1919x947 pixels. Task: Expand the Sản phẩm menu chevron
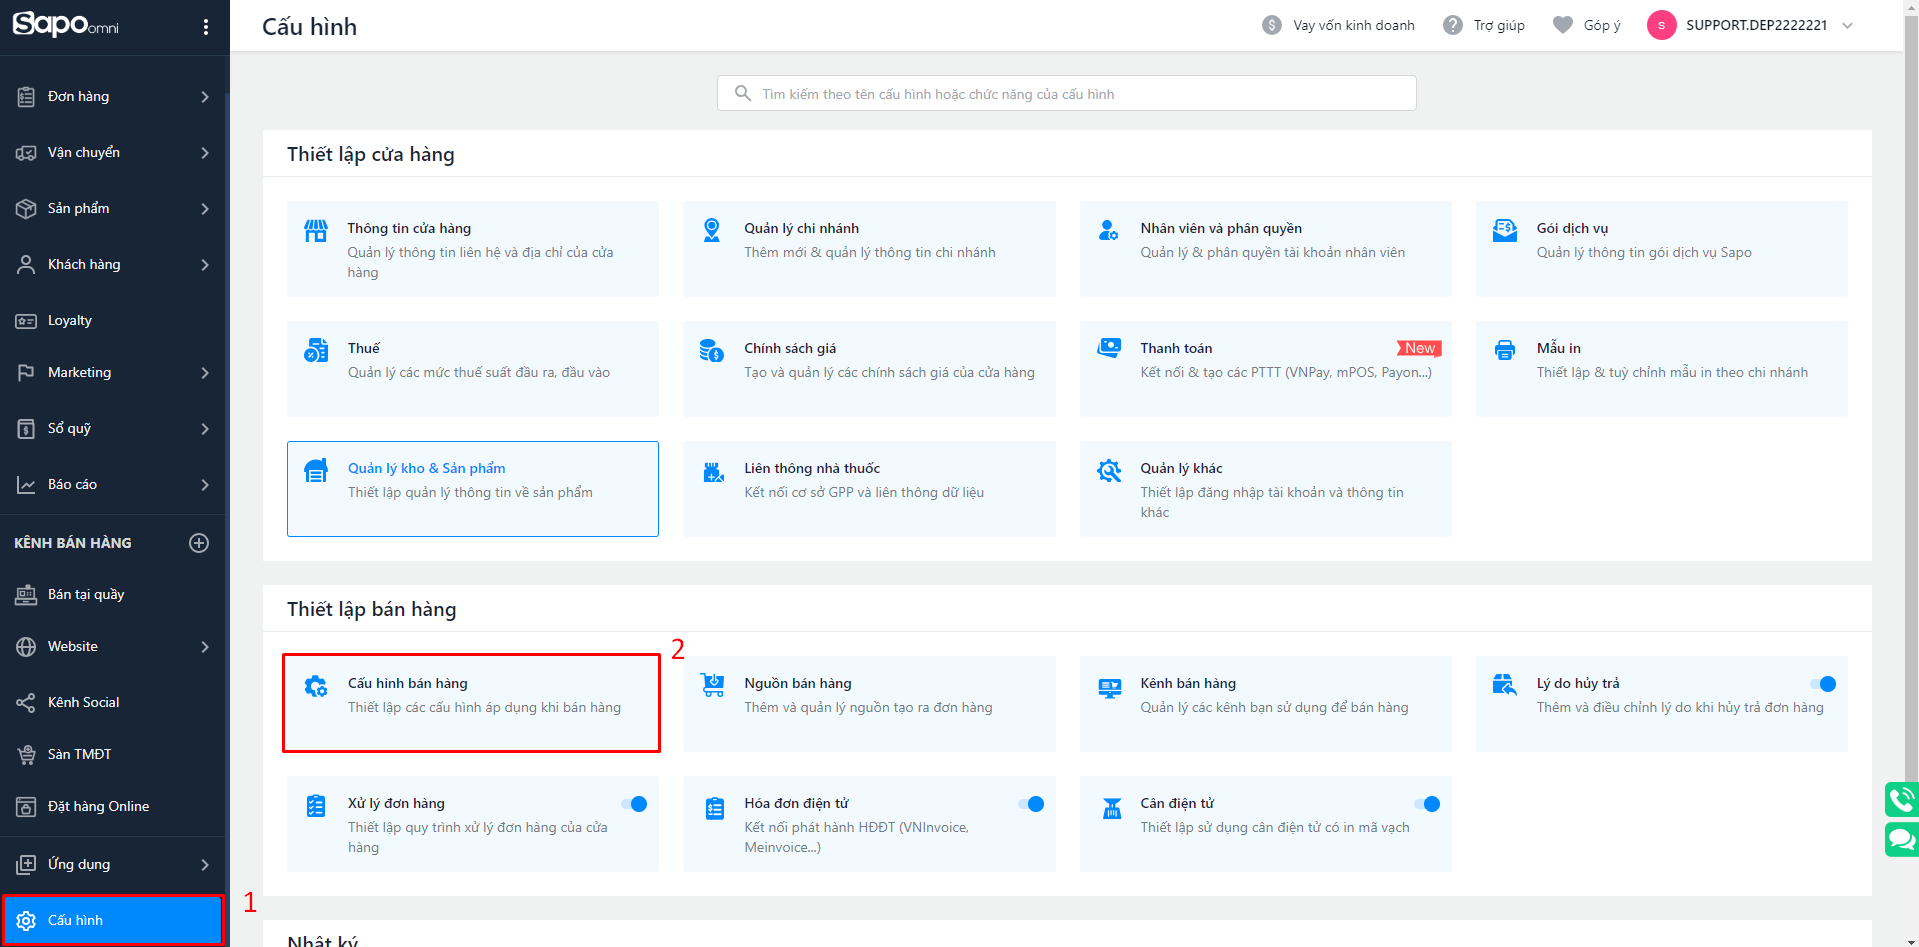[x=205, y=209]
